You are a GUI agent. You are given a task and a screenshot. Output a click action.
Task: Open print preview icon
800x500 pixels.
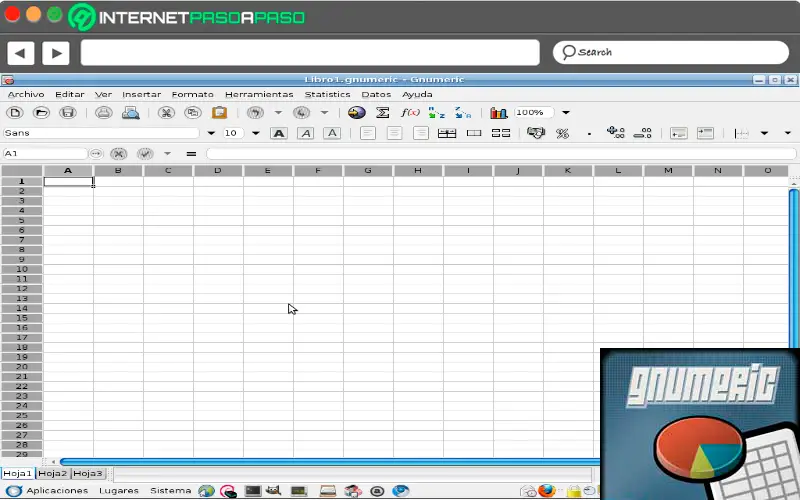pos(131,113)
